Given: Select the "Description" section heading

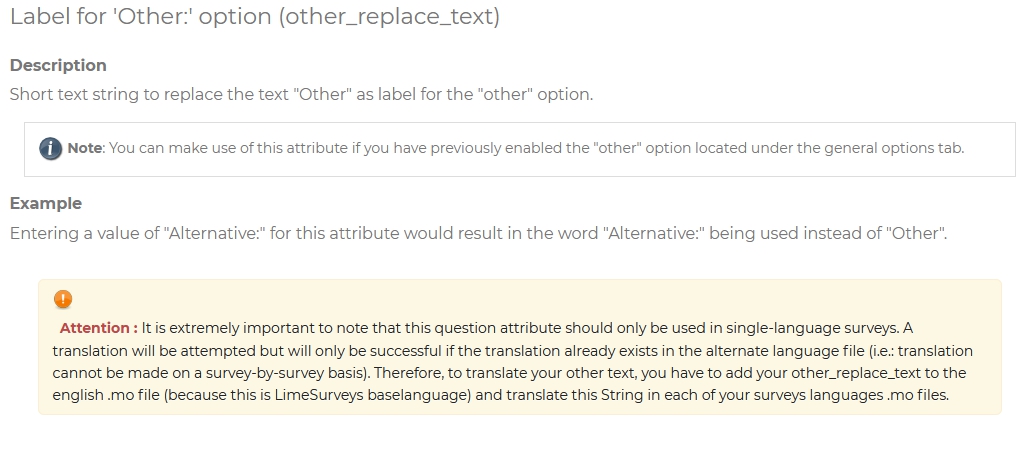Looking at the screenshot, I should click(58, 65).
